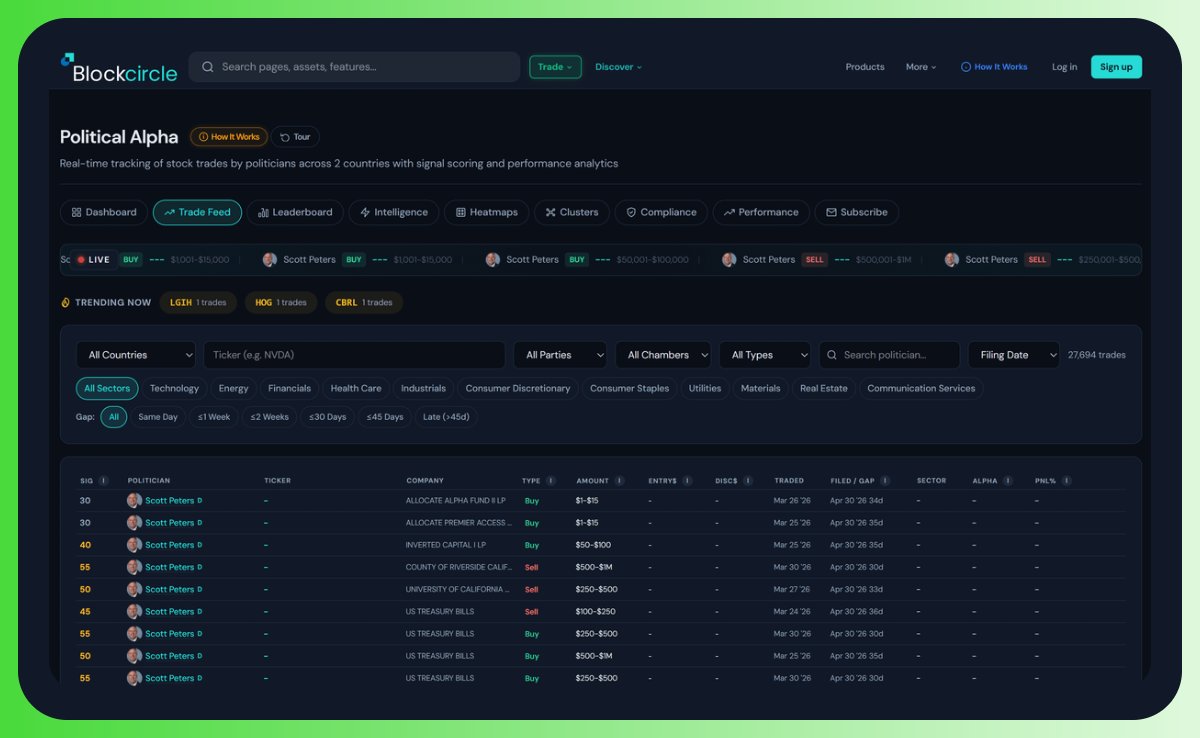Screen dimensions: 1200x738
Task: Click the LIVE indicator badge
Action: 93,260
